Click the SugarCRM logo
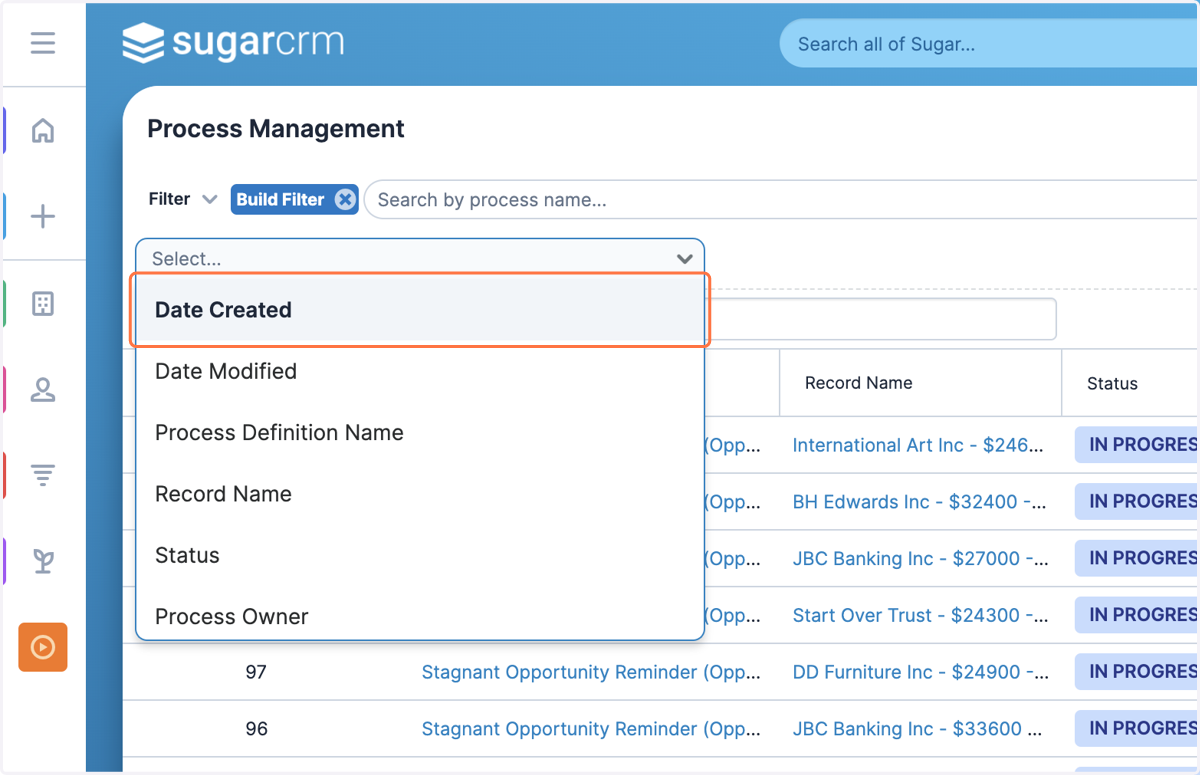The height and width of the screenshot is (775, 1200). coord(233,43)
